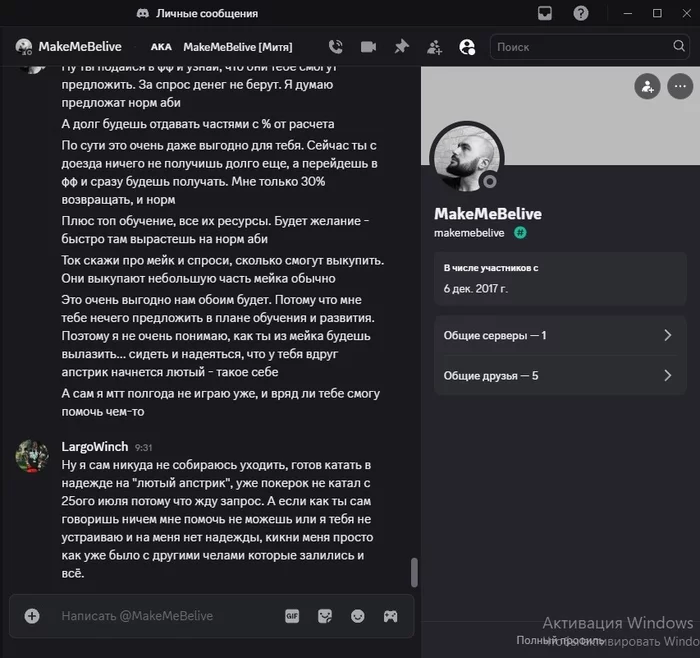Image resolution: width=700 pixels, height=658 pixels.
Task: Start a voice call with MakeMeBelive
Action: pos(335,47)
